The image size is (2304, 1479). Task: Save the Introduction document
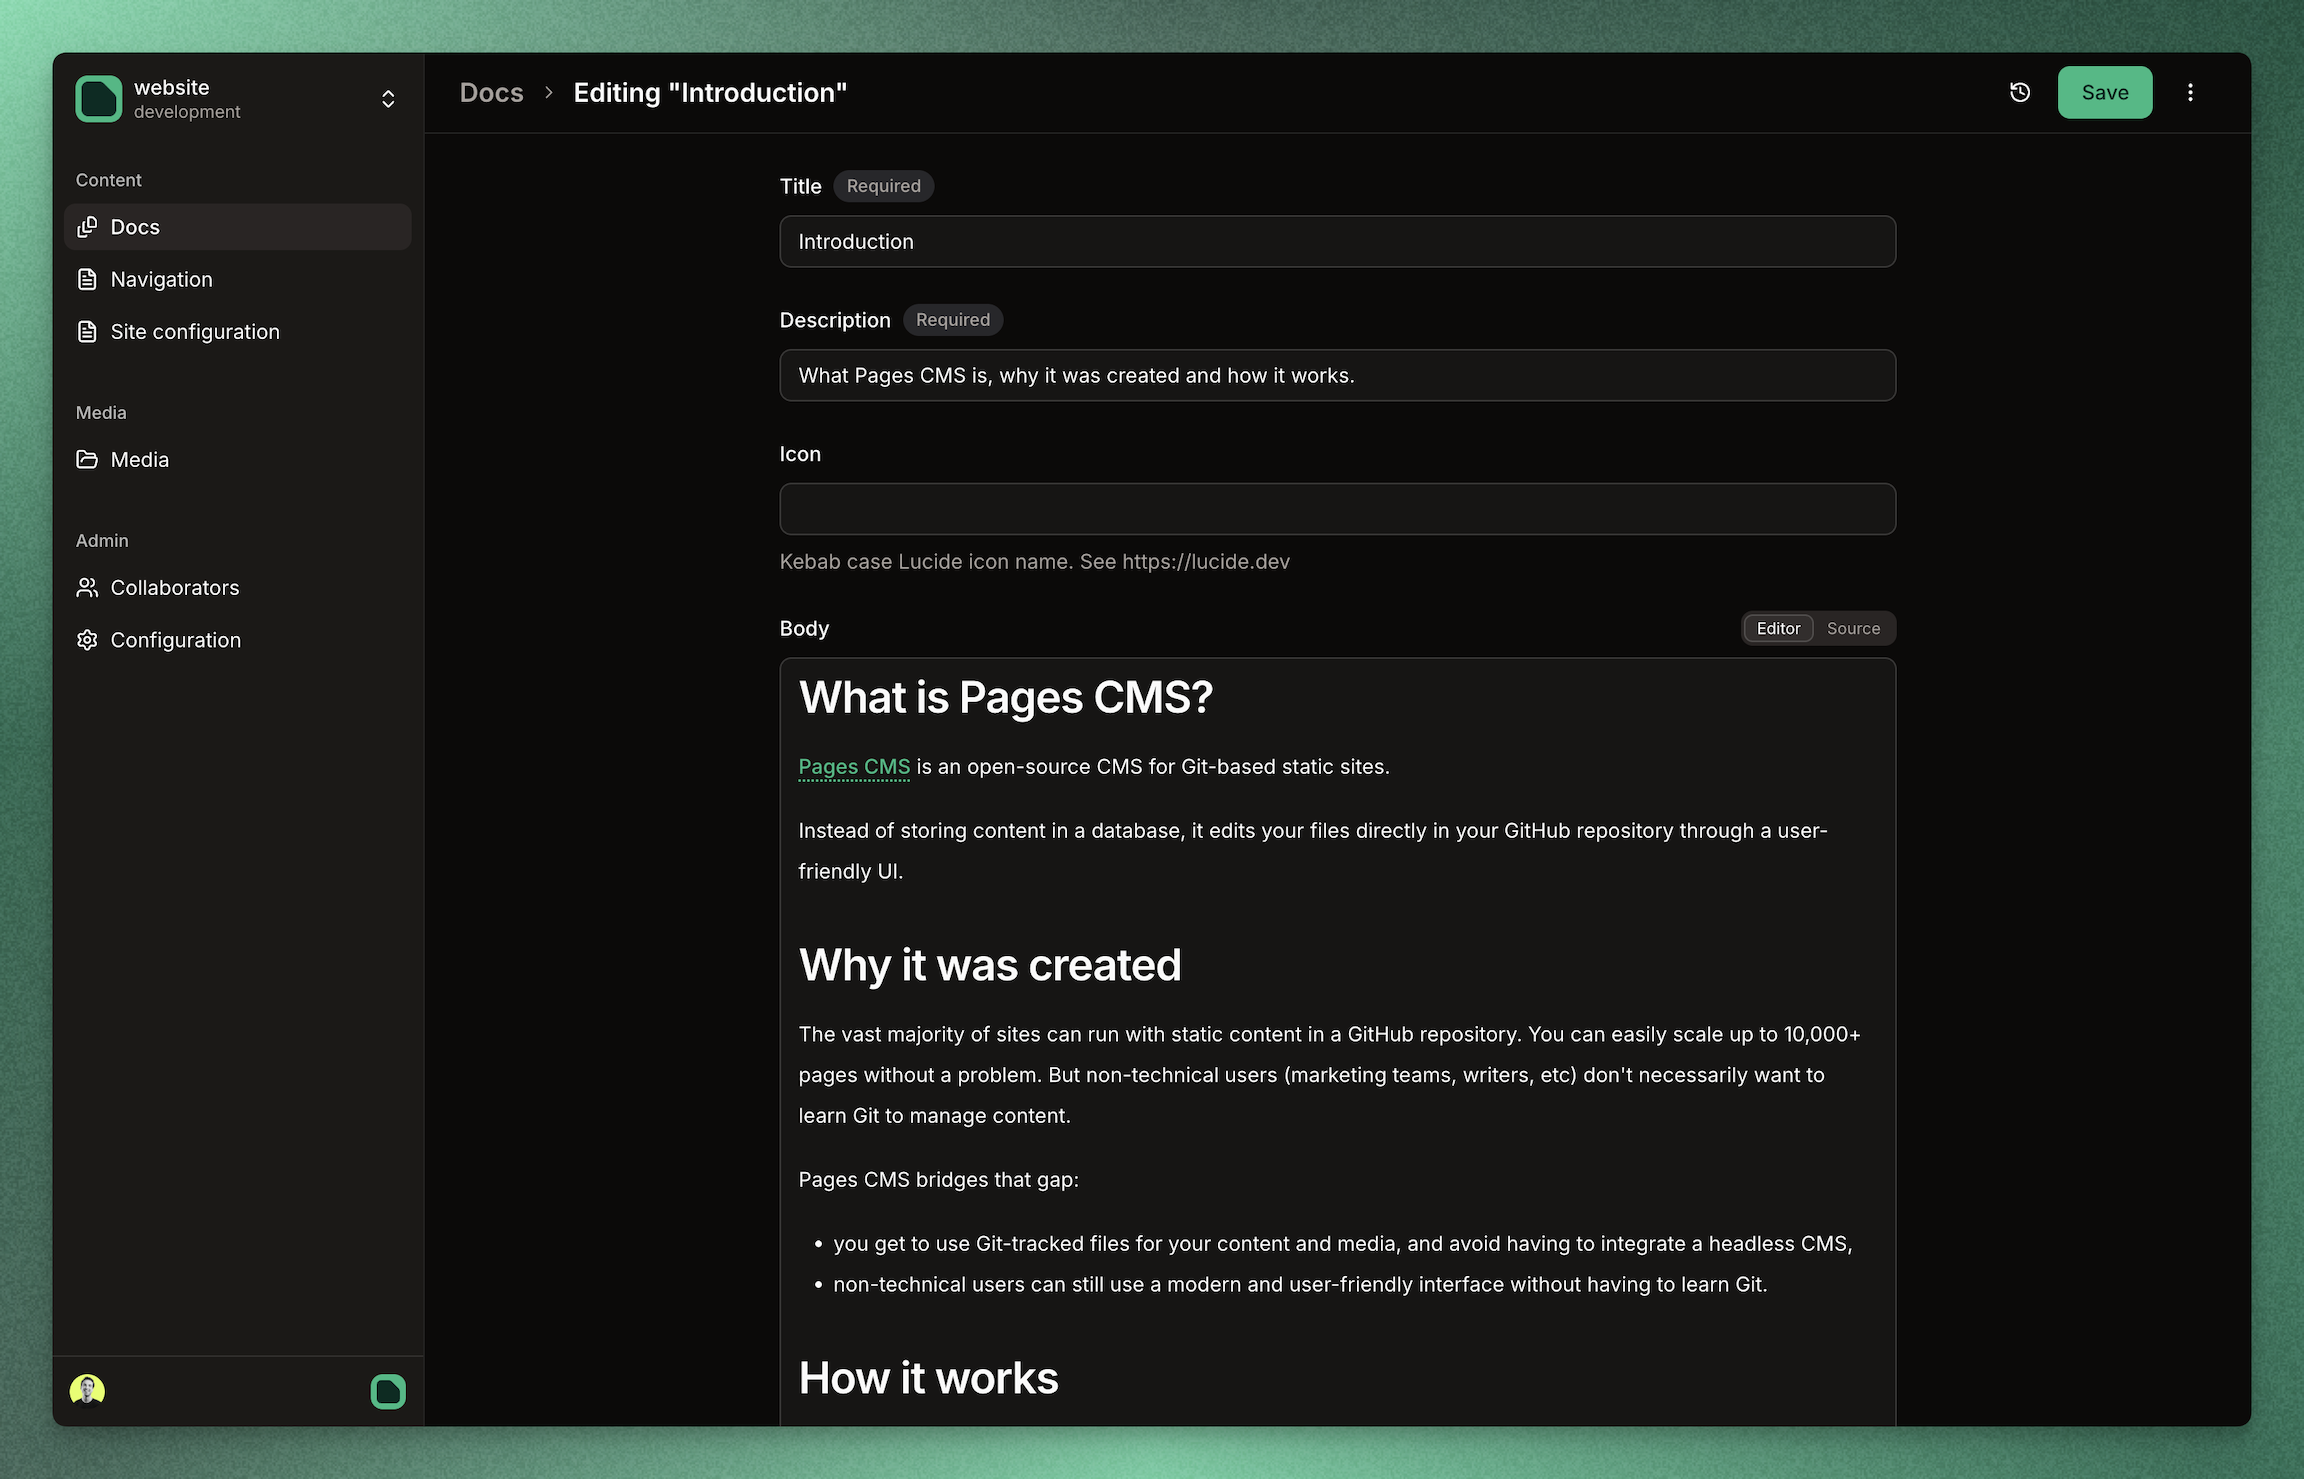(x=2105, y=92)
